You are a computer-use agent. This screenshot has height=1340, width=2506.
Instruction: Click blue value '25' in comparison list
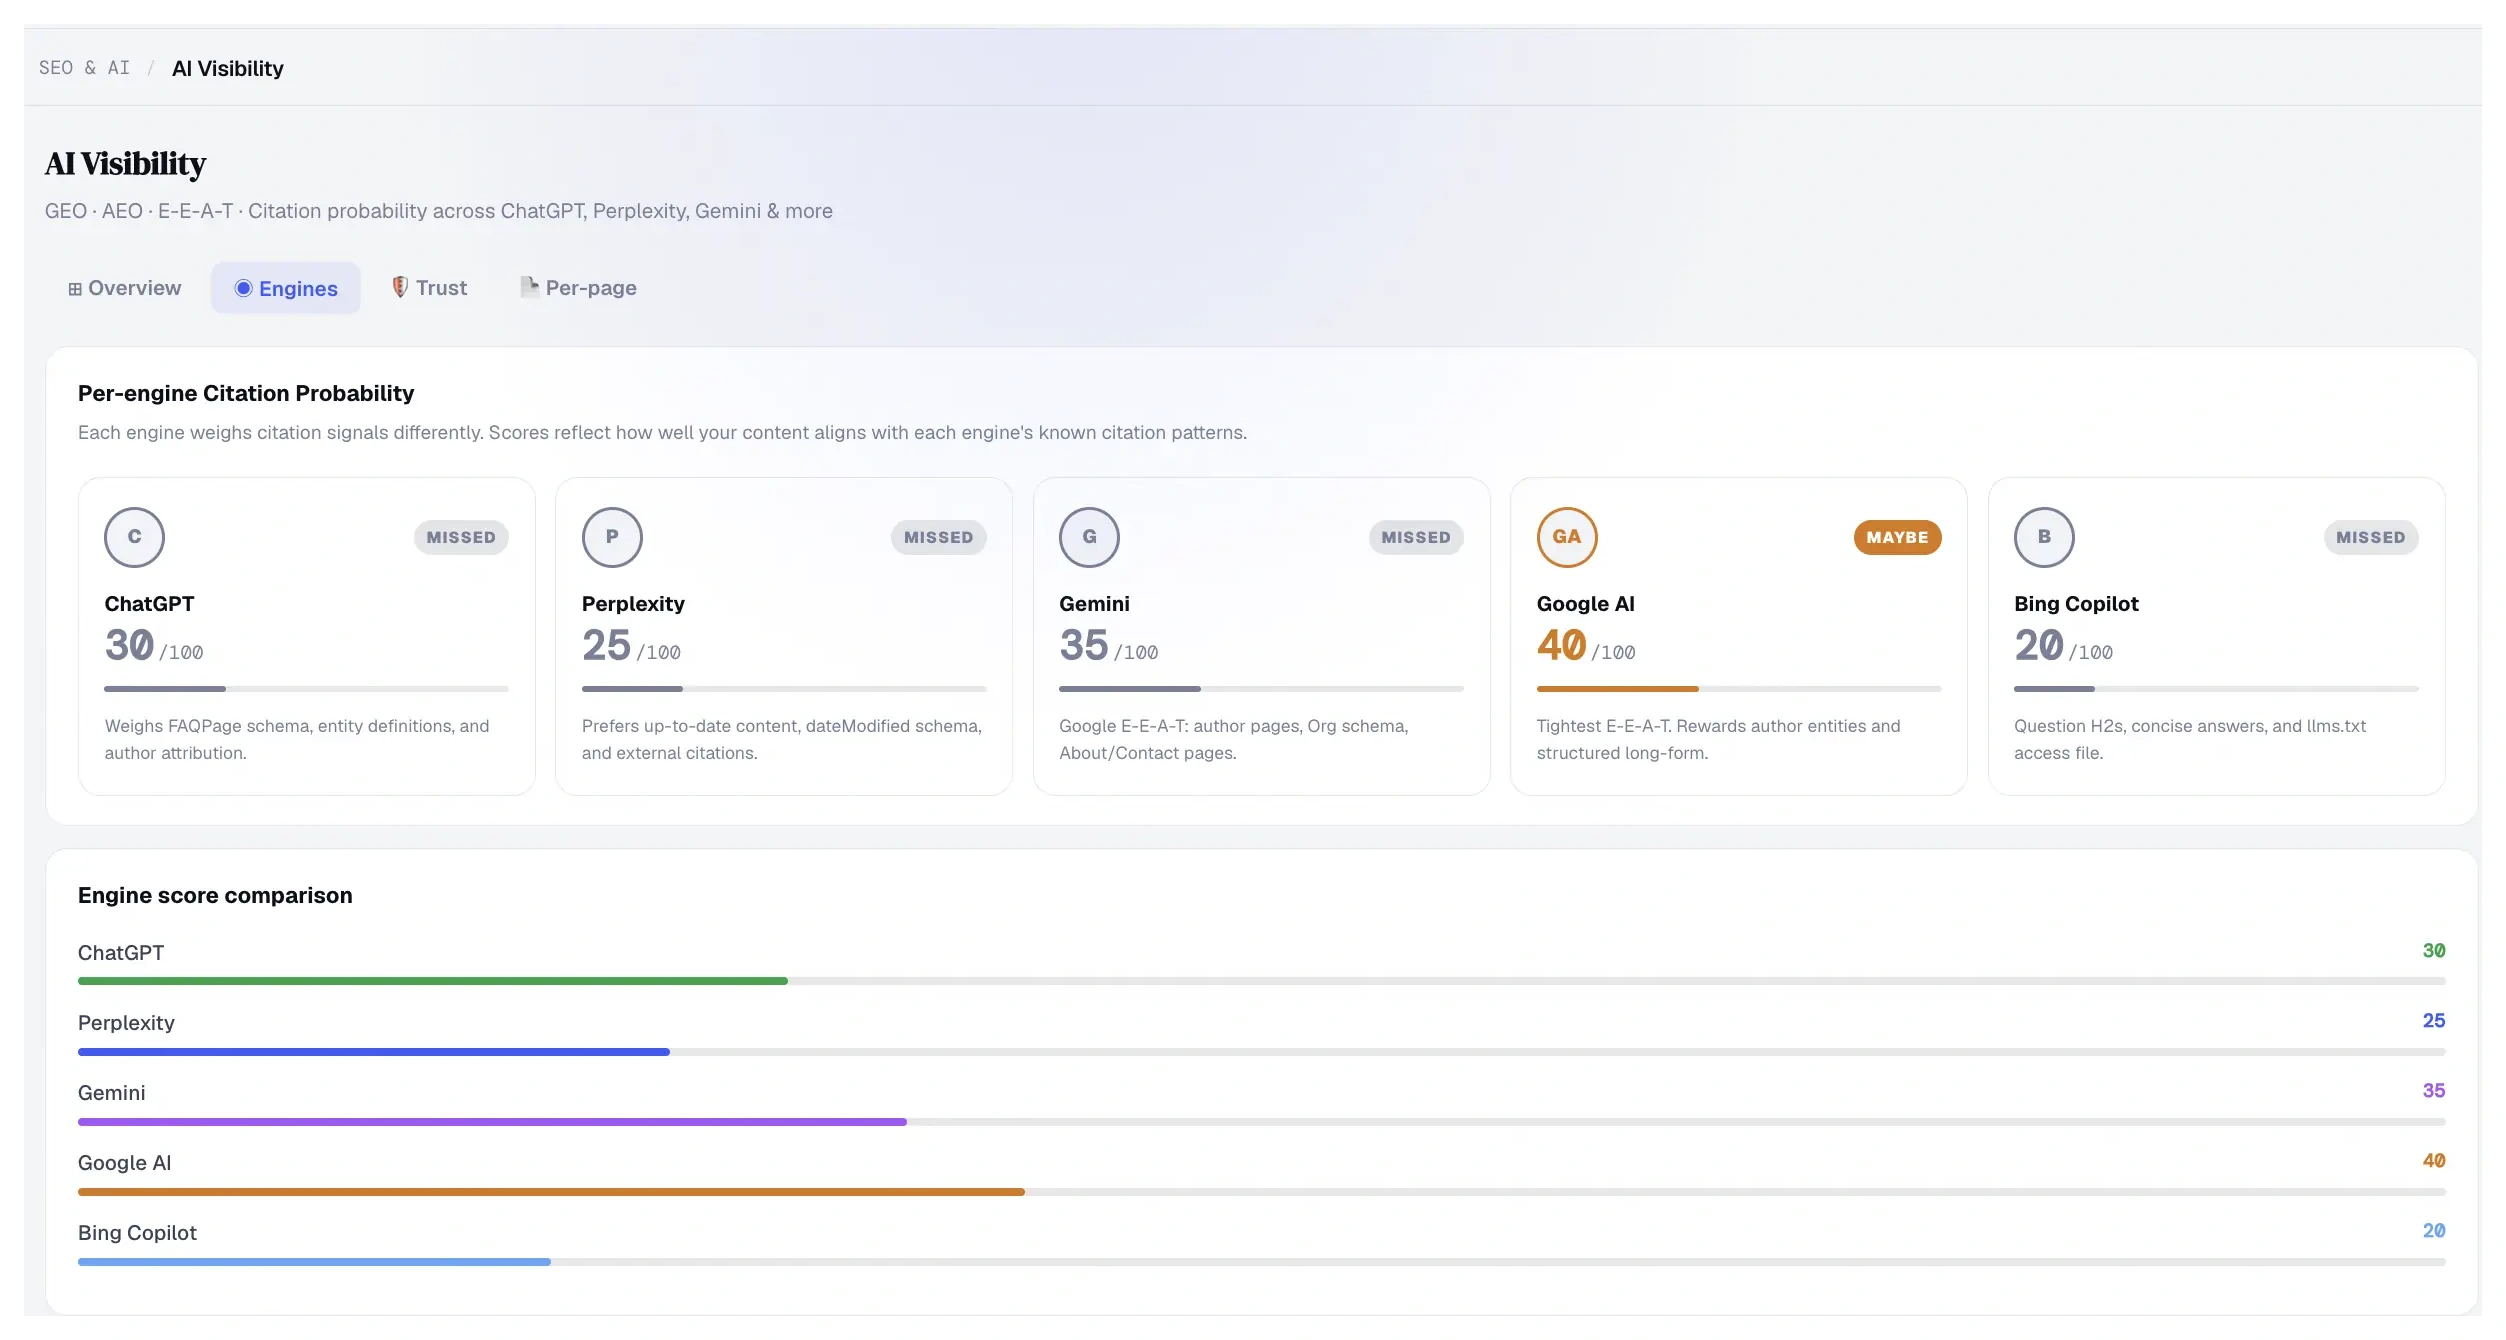coord(2434,1021)
